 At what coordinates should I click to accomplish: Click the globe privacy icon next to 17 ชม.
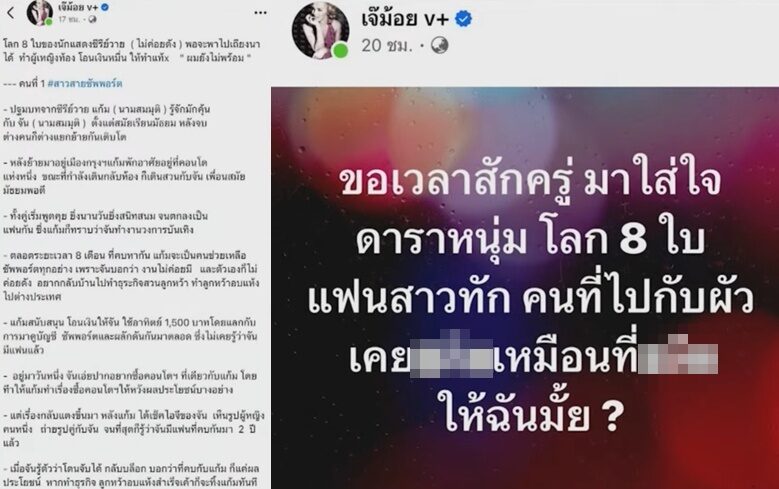(x=92, y=19)
